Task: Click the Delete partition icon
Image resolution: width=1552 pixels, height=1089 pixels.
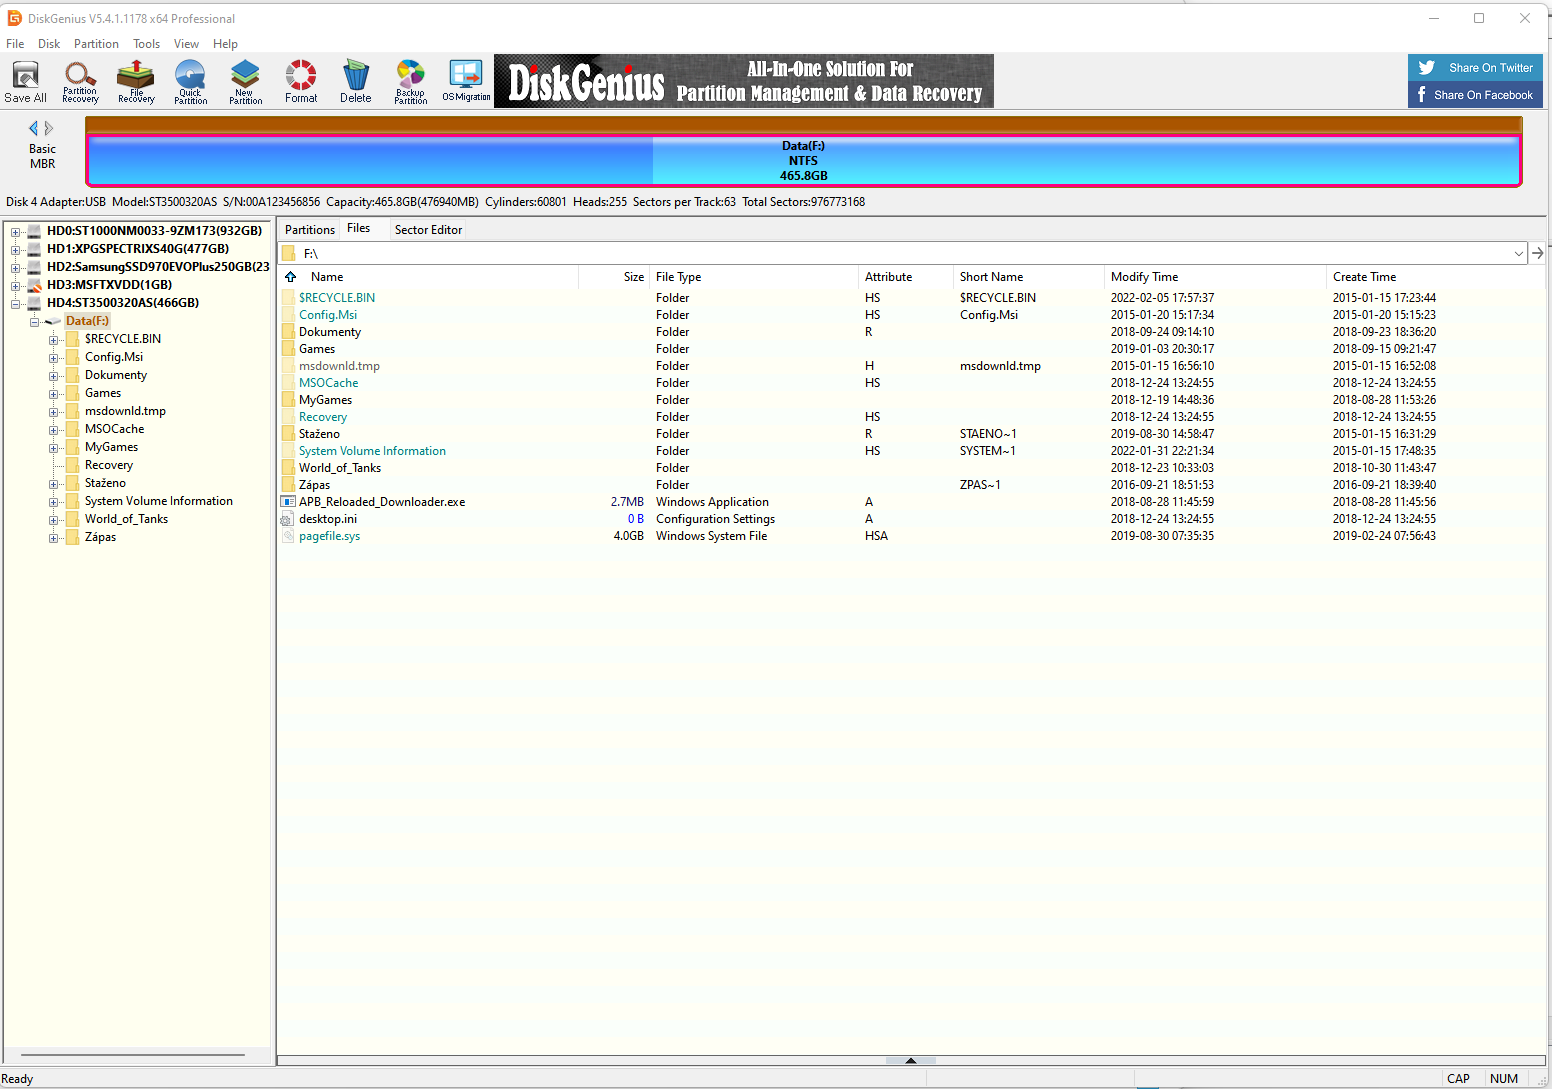Action: click(355, 81)
